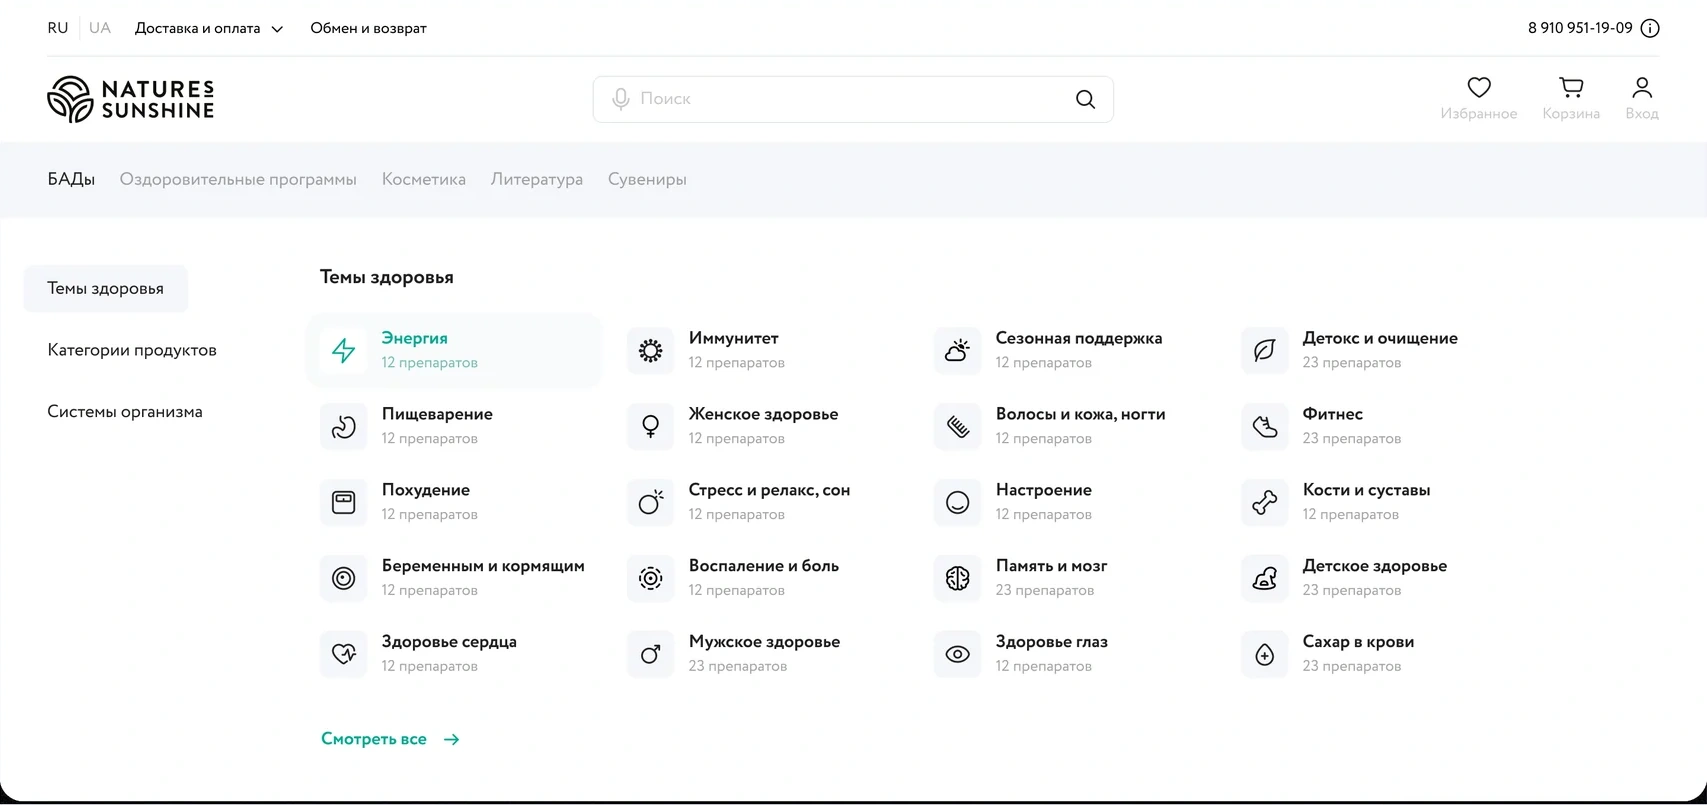Select Системы организма sidebar tab
1707x805 pixels.
125,412
